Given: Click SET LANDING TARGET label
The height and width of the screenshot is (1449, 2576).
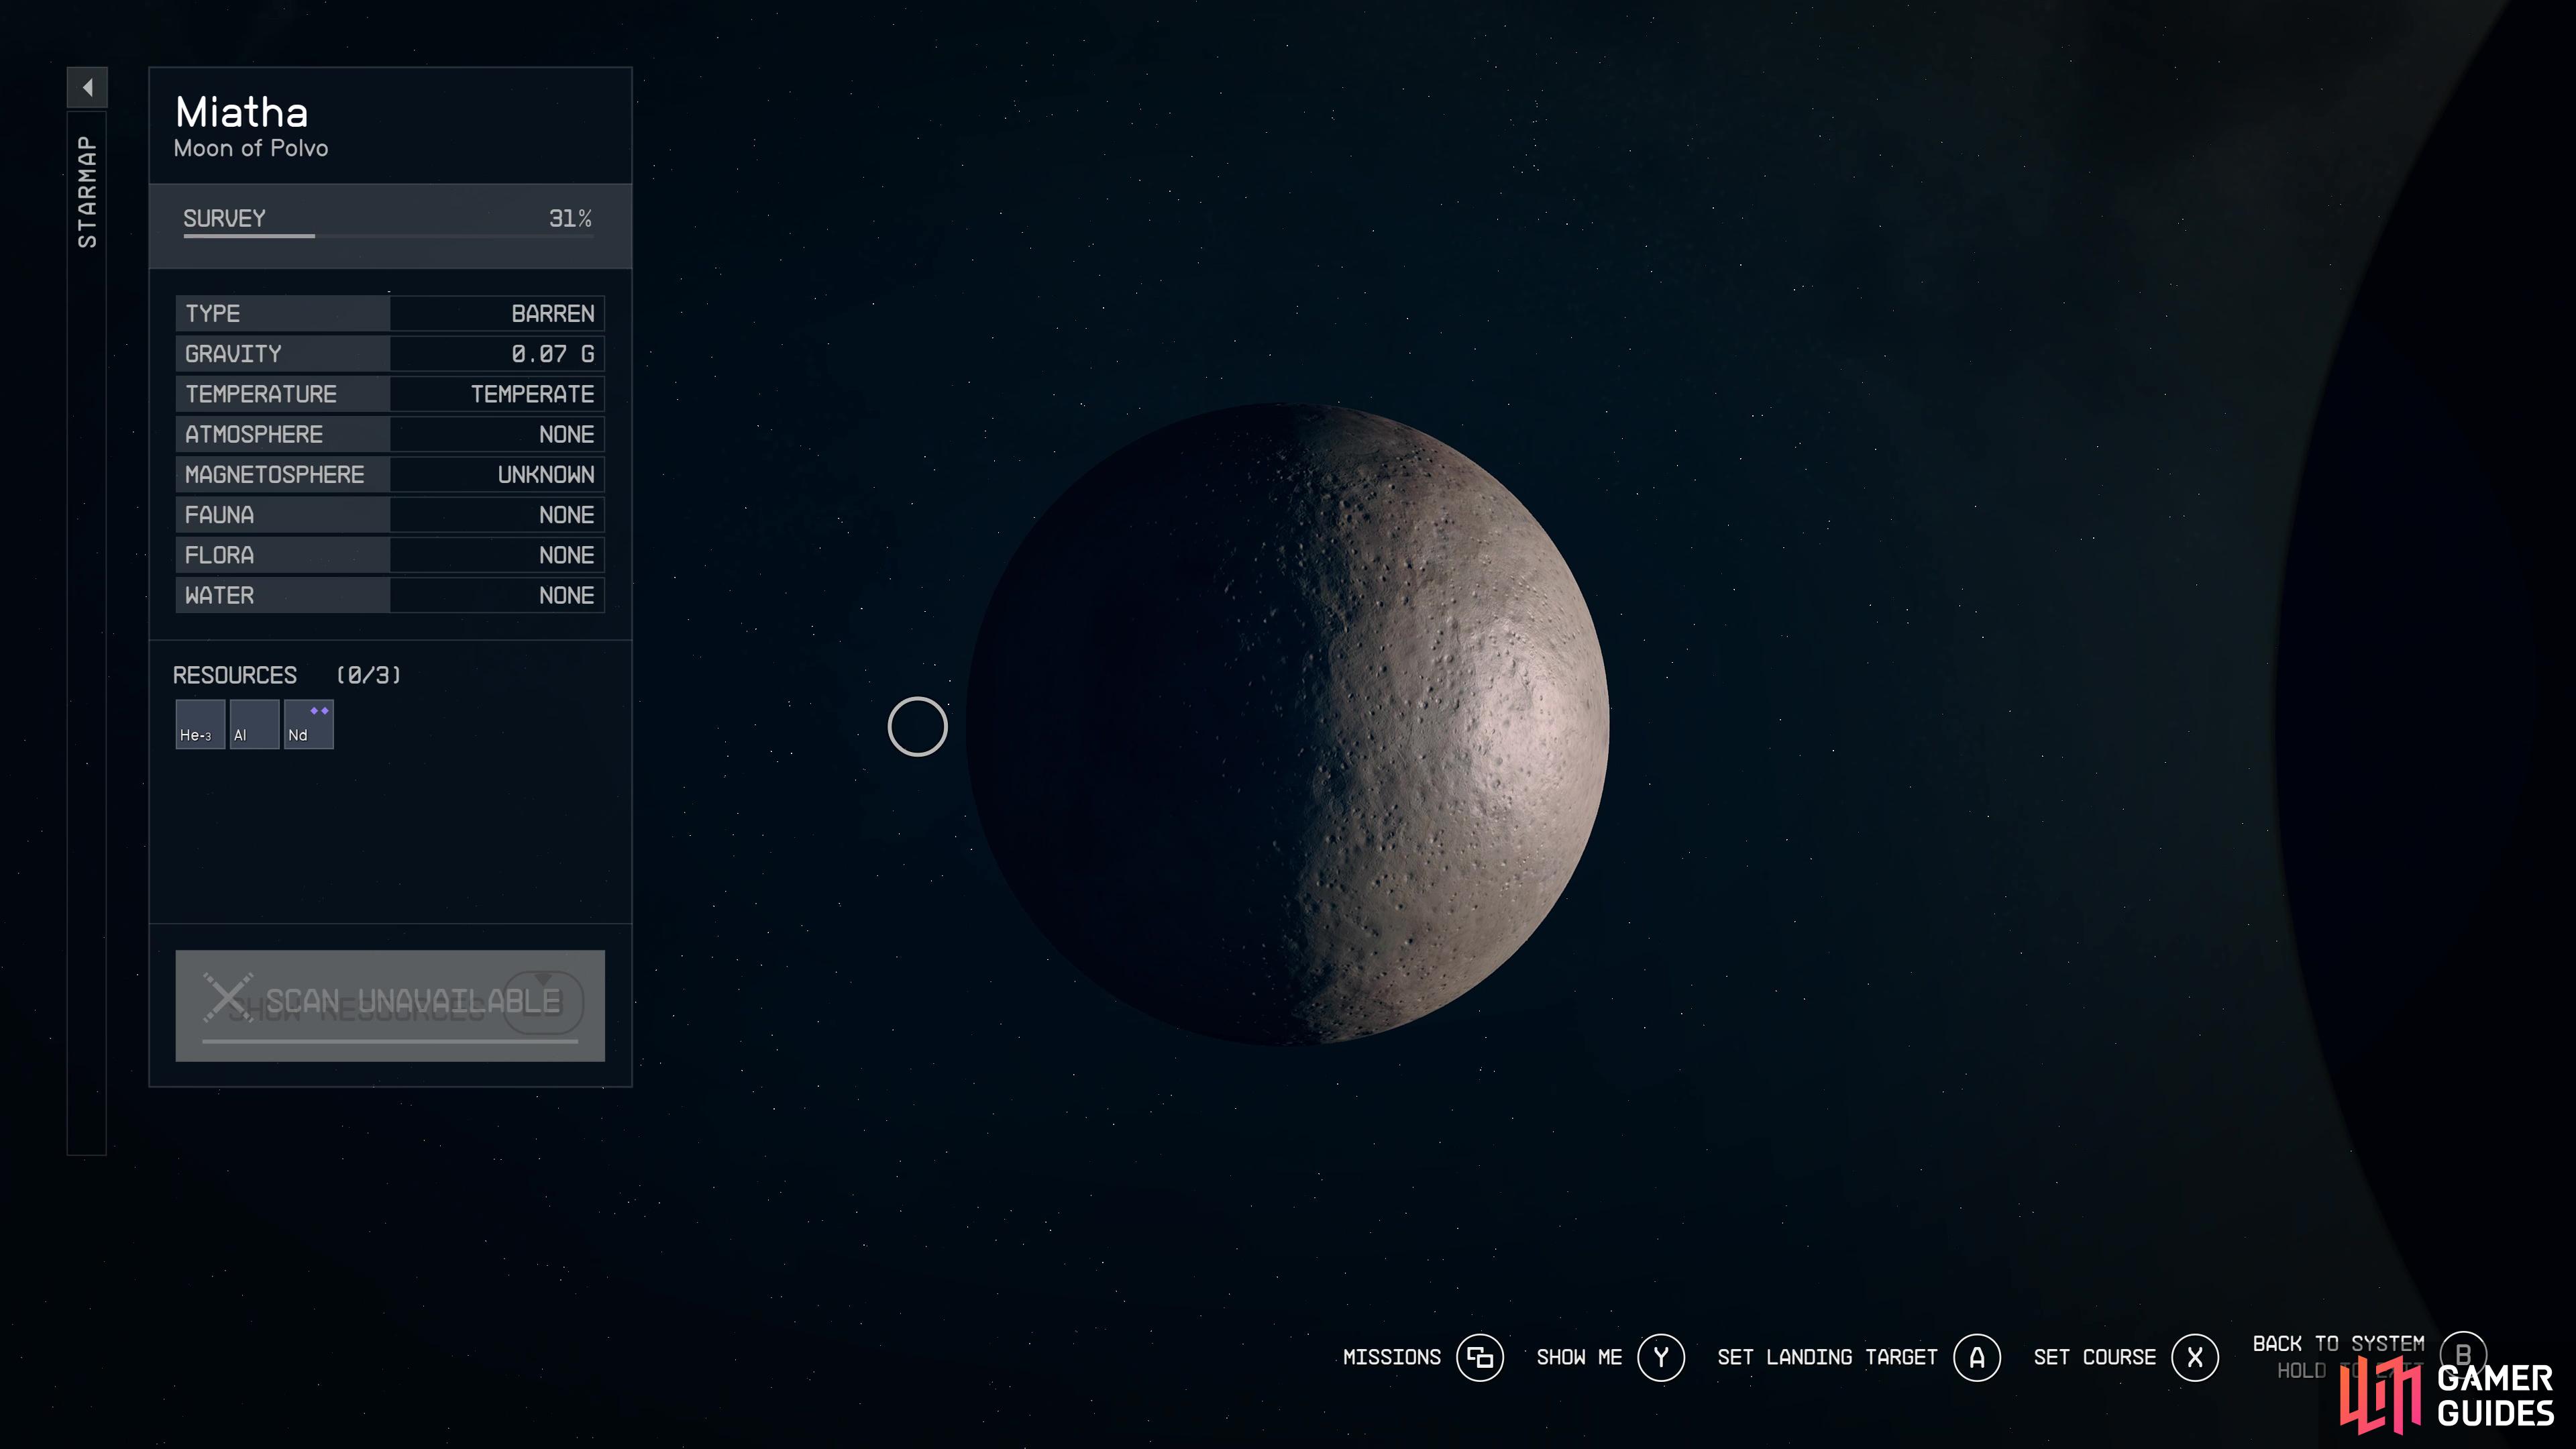Looking at the screenshot, I should pos(1827,1357).
